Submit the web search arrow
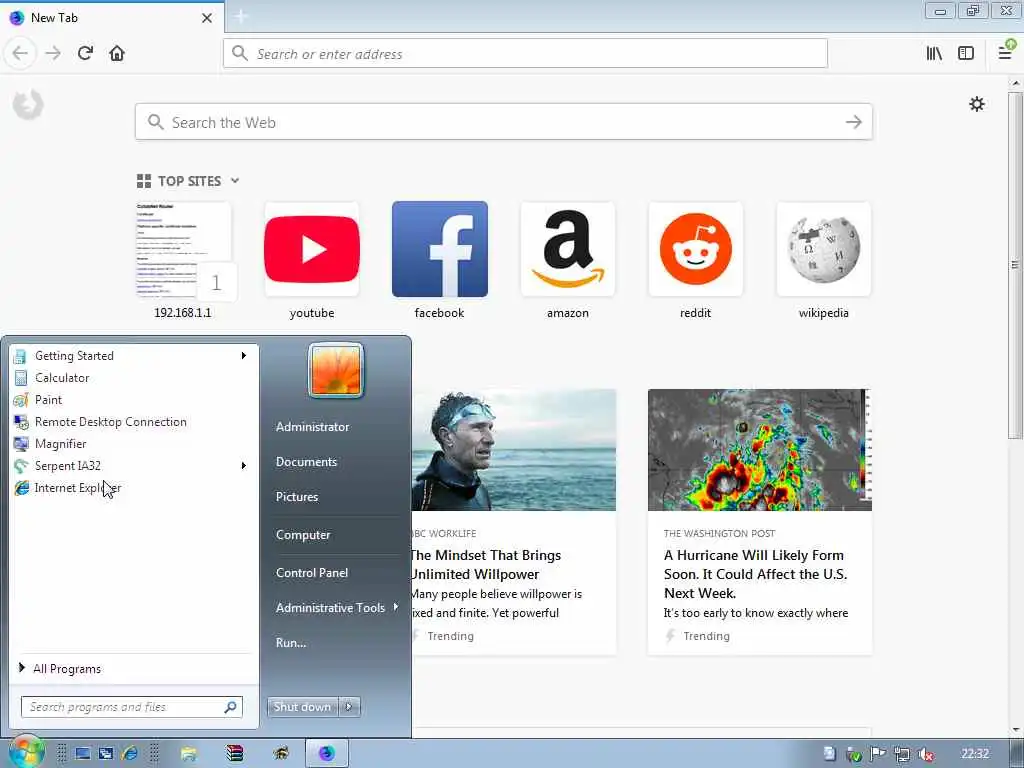 (853, 122)
